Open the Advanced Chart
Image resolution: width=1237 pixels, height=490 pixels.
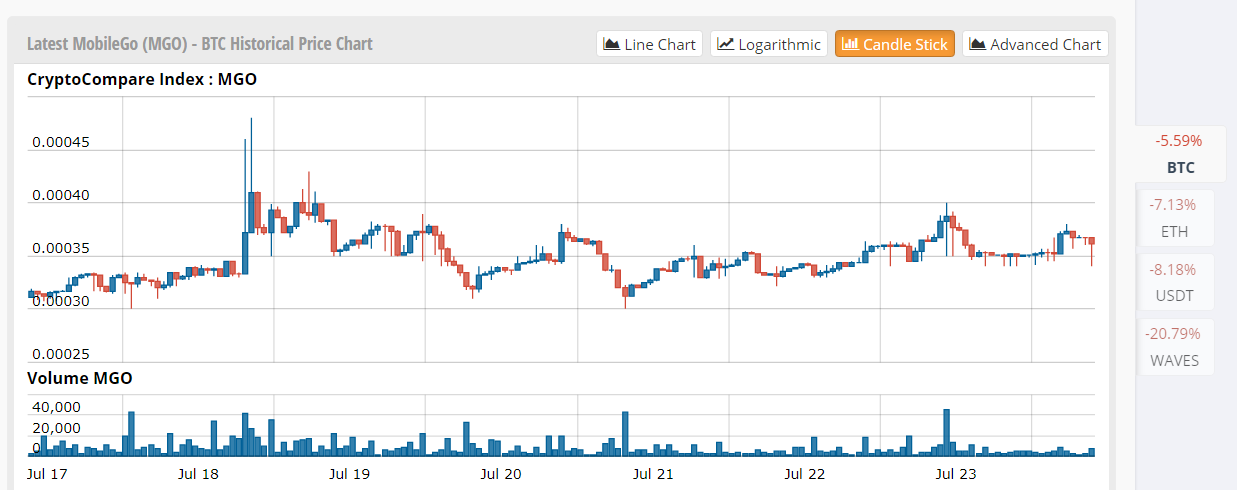(x=1035, y=44)
